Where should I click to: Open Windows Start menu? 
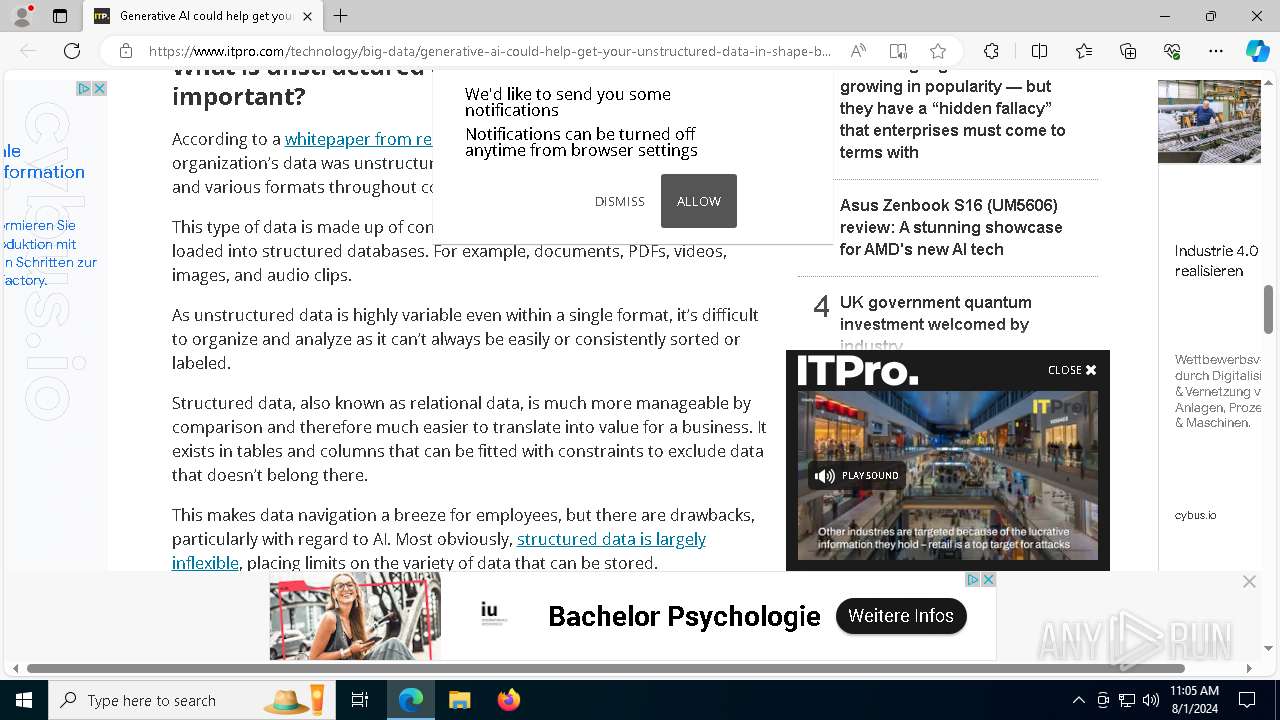(x=24, y=700)
